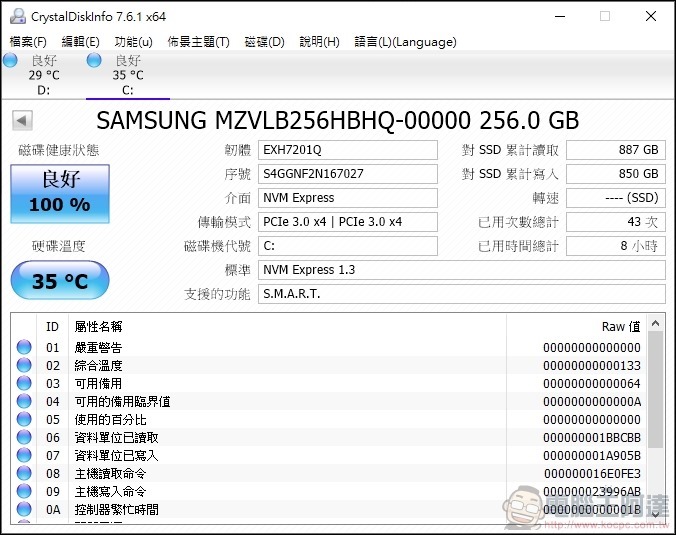
Task: Open the 說明(H) menu
Action: pos(319,42)
